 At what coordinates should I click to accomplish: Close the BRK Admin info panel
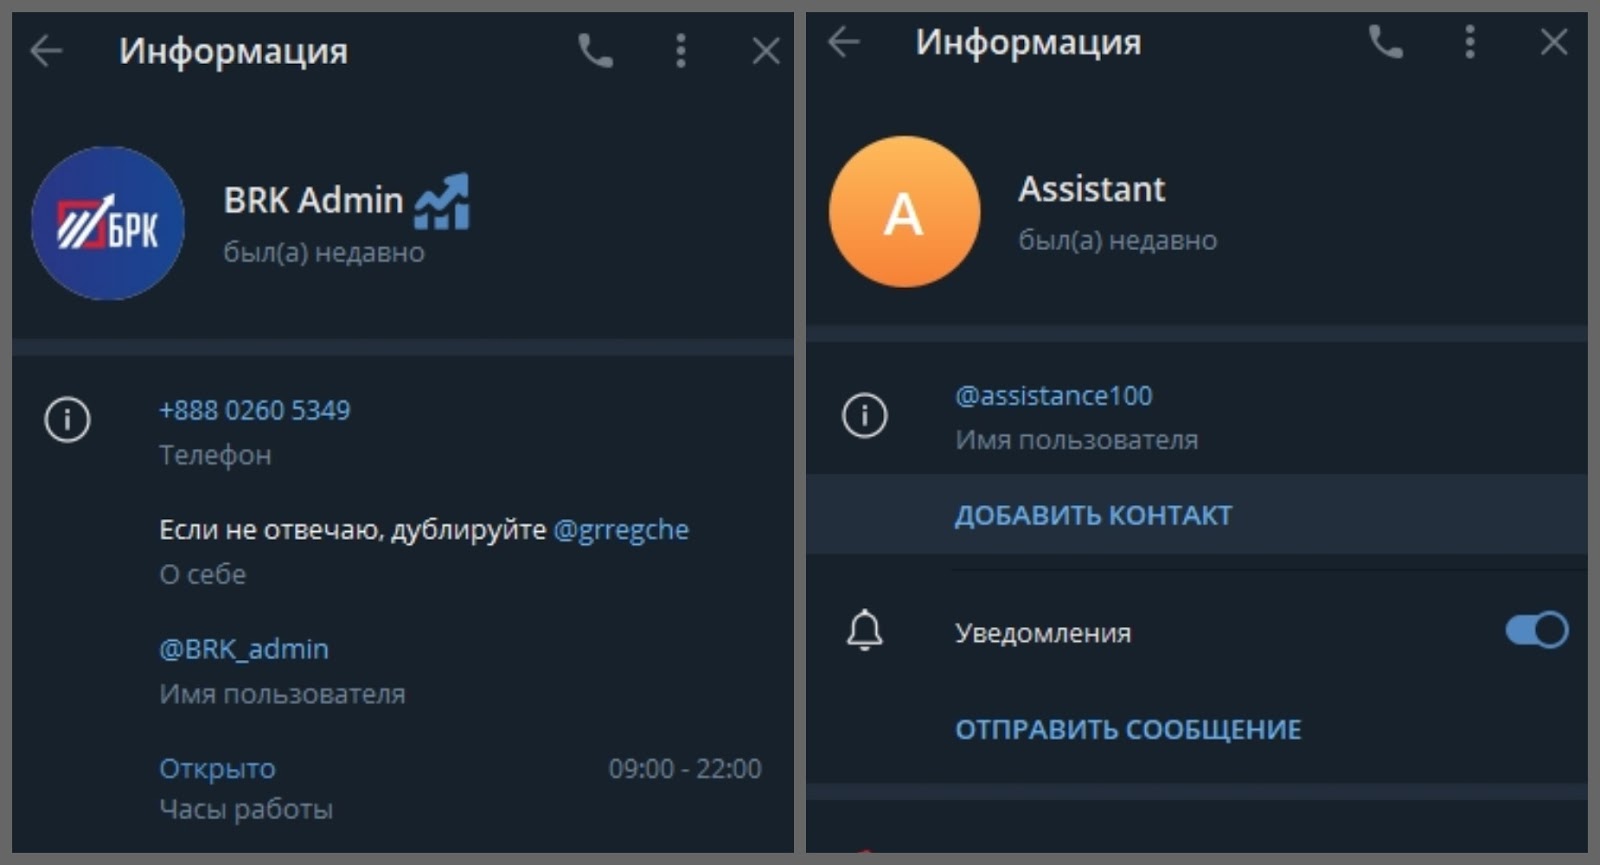pos(766,50)
